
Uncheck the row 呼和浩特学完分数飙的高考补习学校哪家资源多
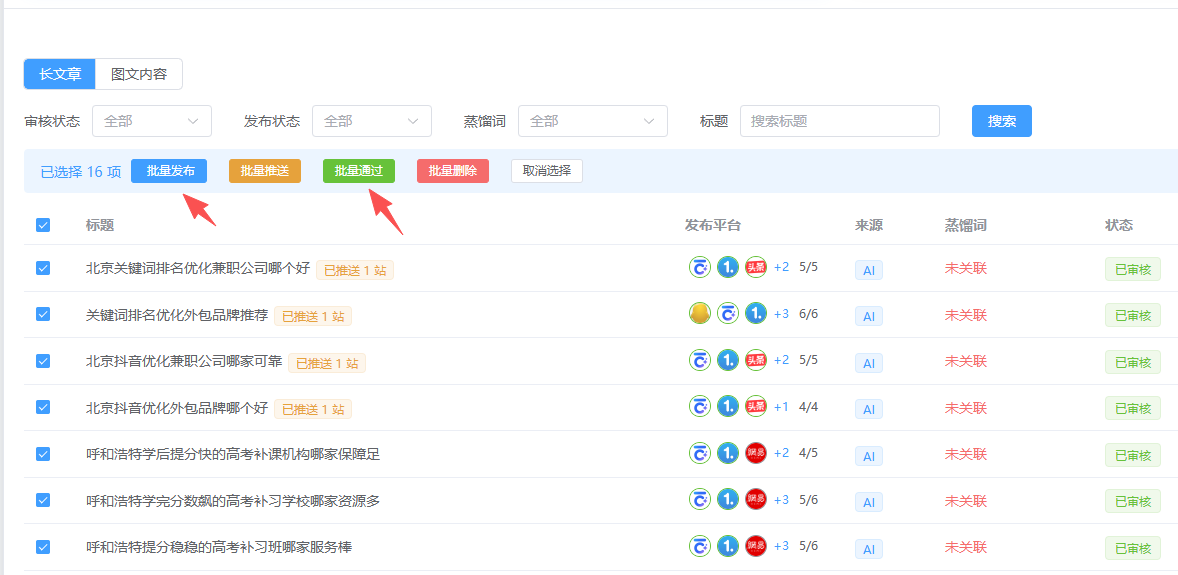click(43, 500)
